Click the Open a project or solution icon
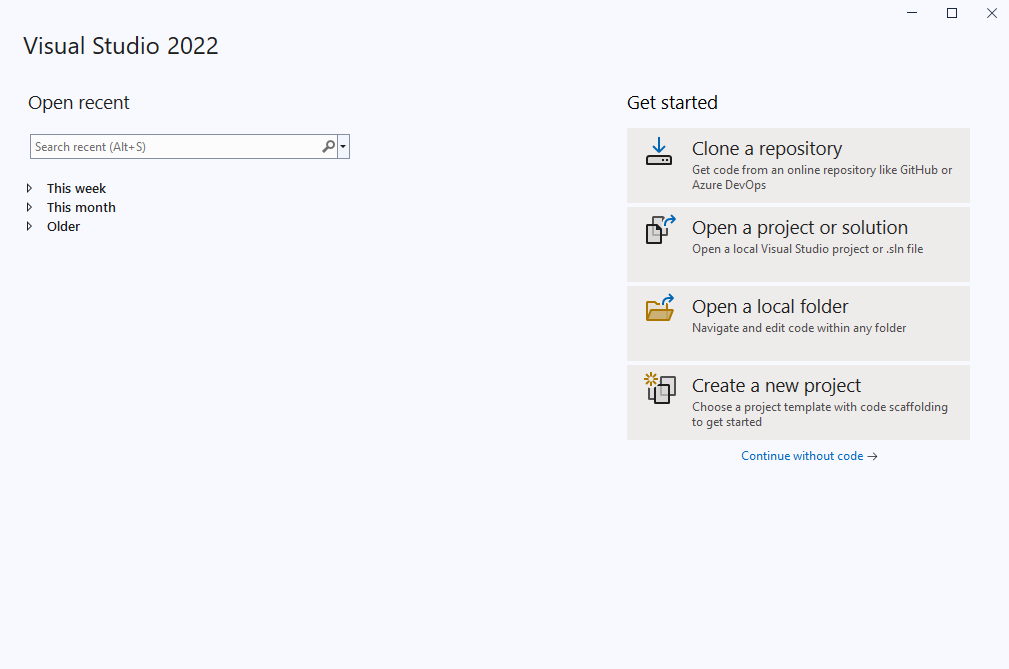Viewport: 1009px width, 669px height. point(659,230)
